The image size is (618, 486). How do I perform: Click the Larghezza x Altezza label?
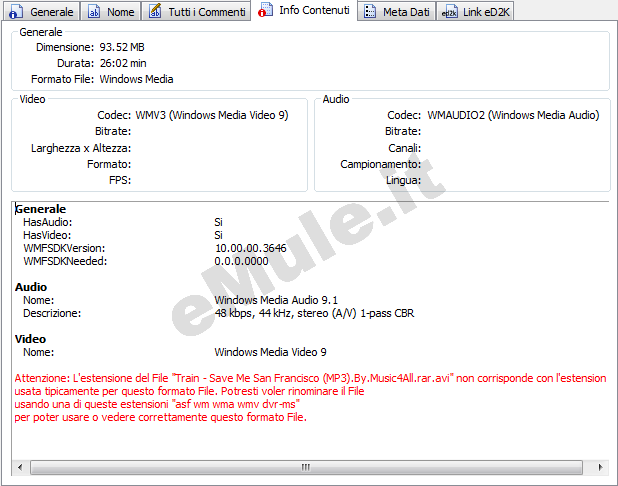(x=81, y=148)
